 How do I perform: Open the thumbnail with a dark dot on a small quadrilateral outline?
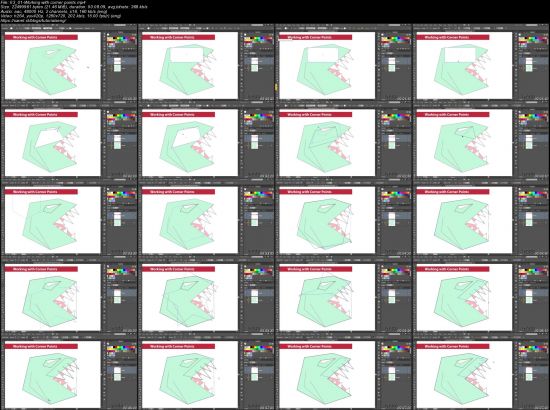(x=481, y=141)
